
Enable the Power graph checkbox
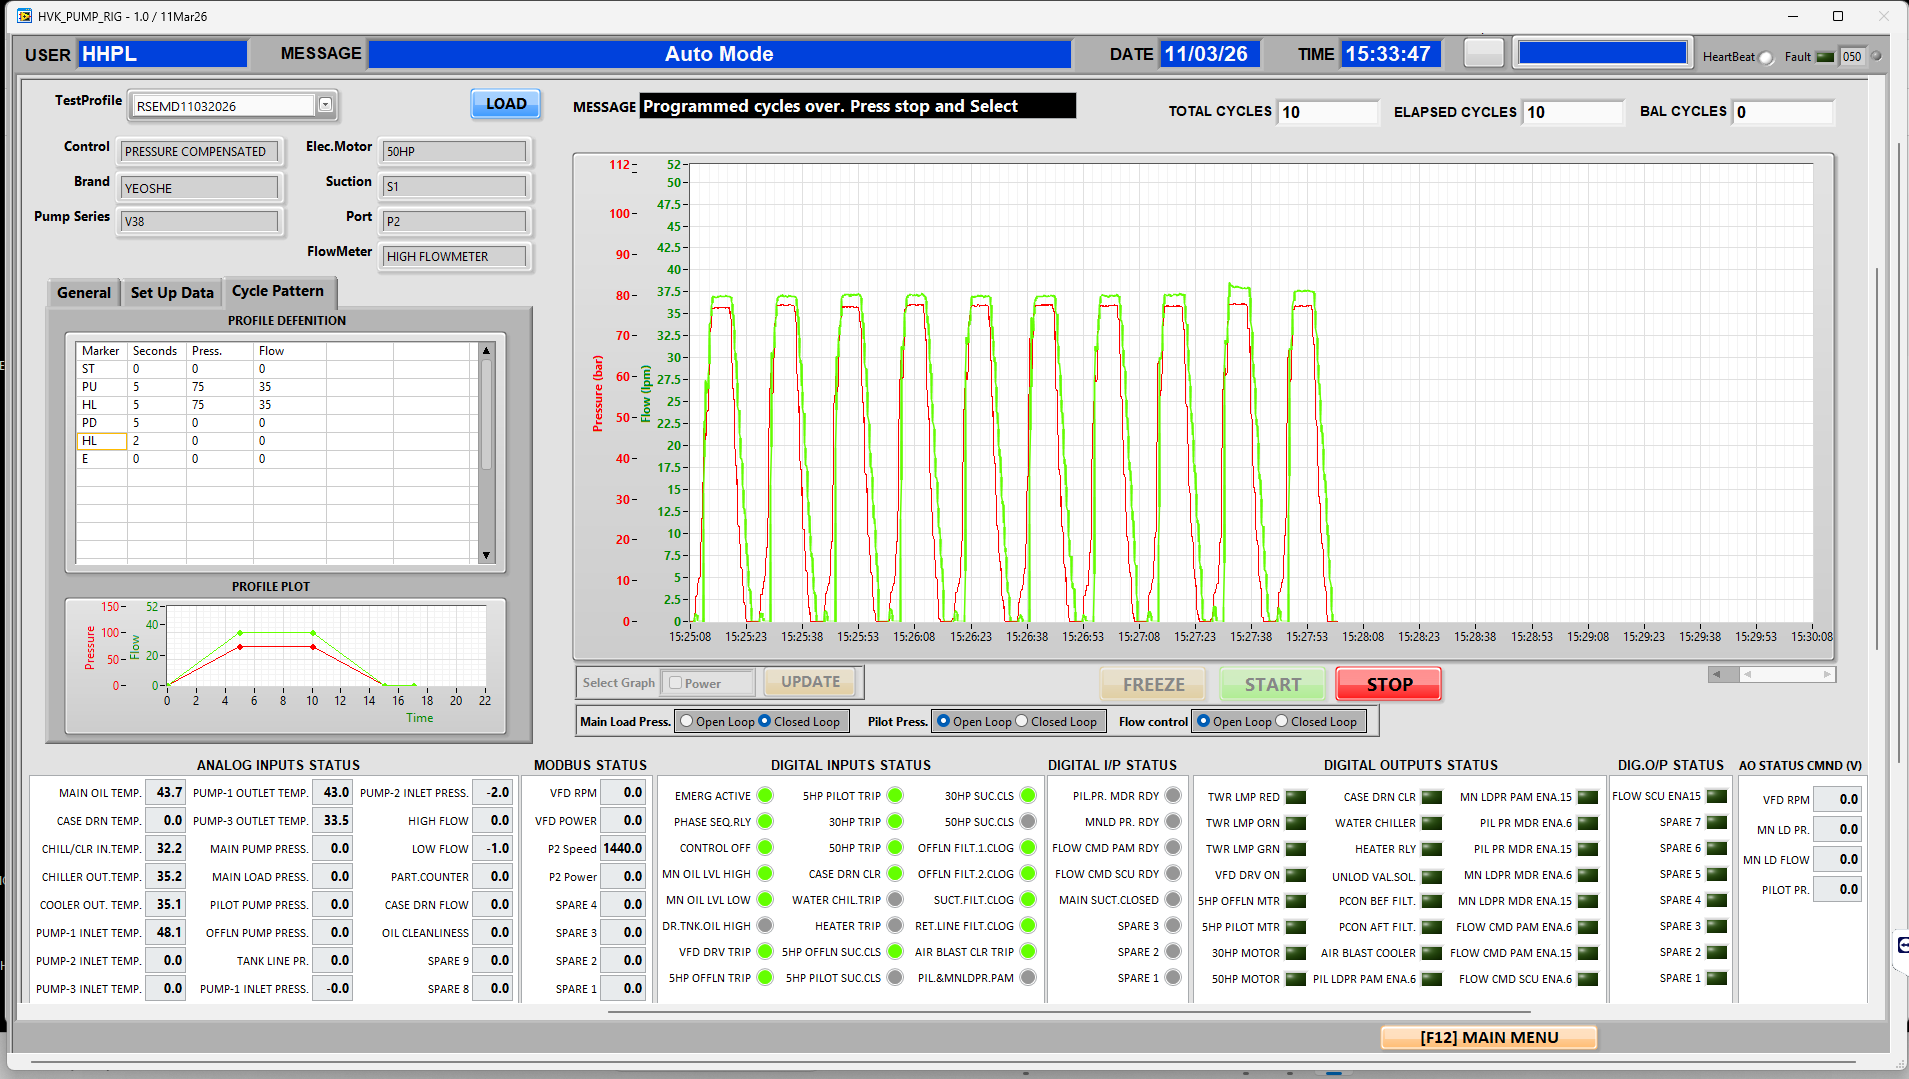click(675, 683)
